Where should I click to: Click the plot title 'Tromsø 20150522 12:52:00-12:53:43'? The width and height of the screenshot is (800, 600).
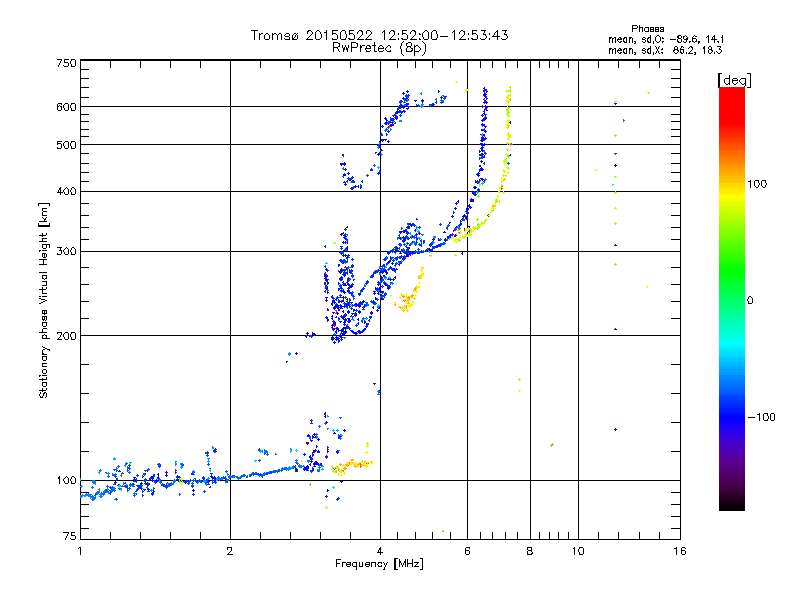click(x=379, y=35)
